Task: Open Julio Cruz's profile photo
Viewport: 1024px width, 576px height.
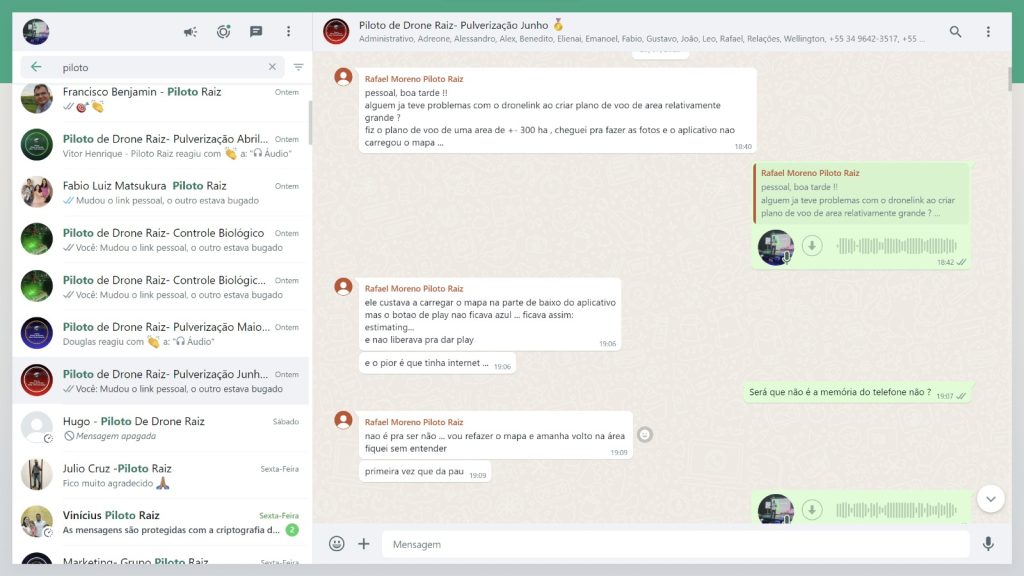Action: click(x=37, y=474)
